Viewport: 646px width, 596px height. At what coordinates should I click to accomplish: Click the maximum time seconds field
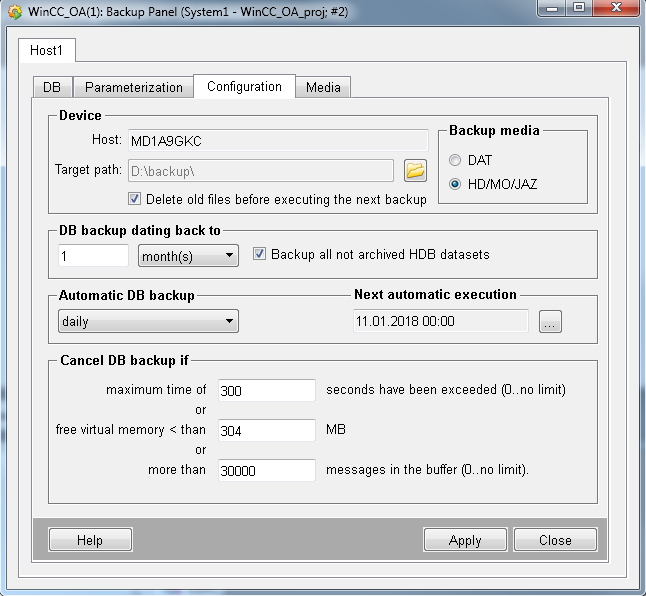266,390
